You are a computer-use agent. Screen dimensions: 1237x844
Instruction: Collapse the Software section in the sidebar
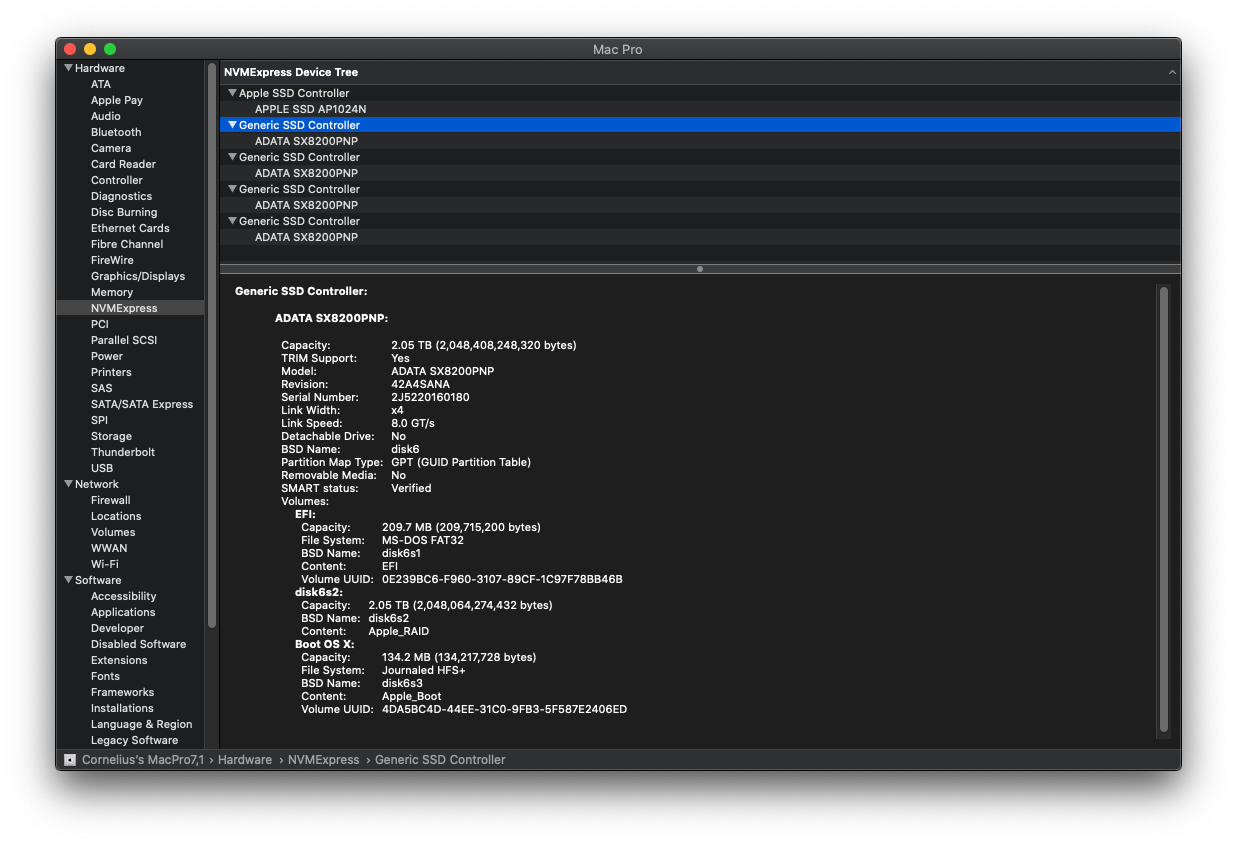click(68, 580)
